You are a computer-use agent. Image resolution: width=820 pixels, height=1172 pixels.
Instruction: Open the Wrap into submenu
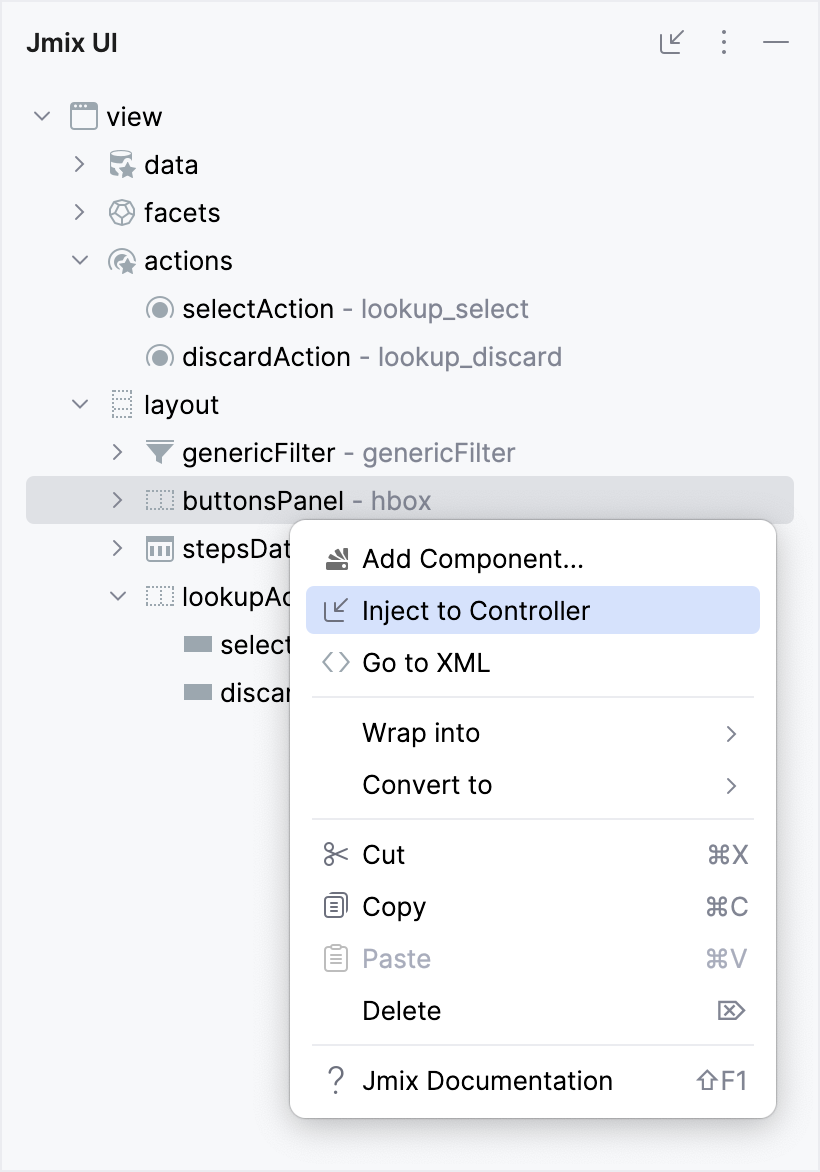coord(421,733)
